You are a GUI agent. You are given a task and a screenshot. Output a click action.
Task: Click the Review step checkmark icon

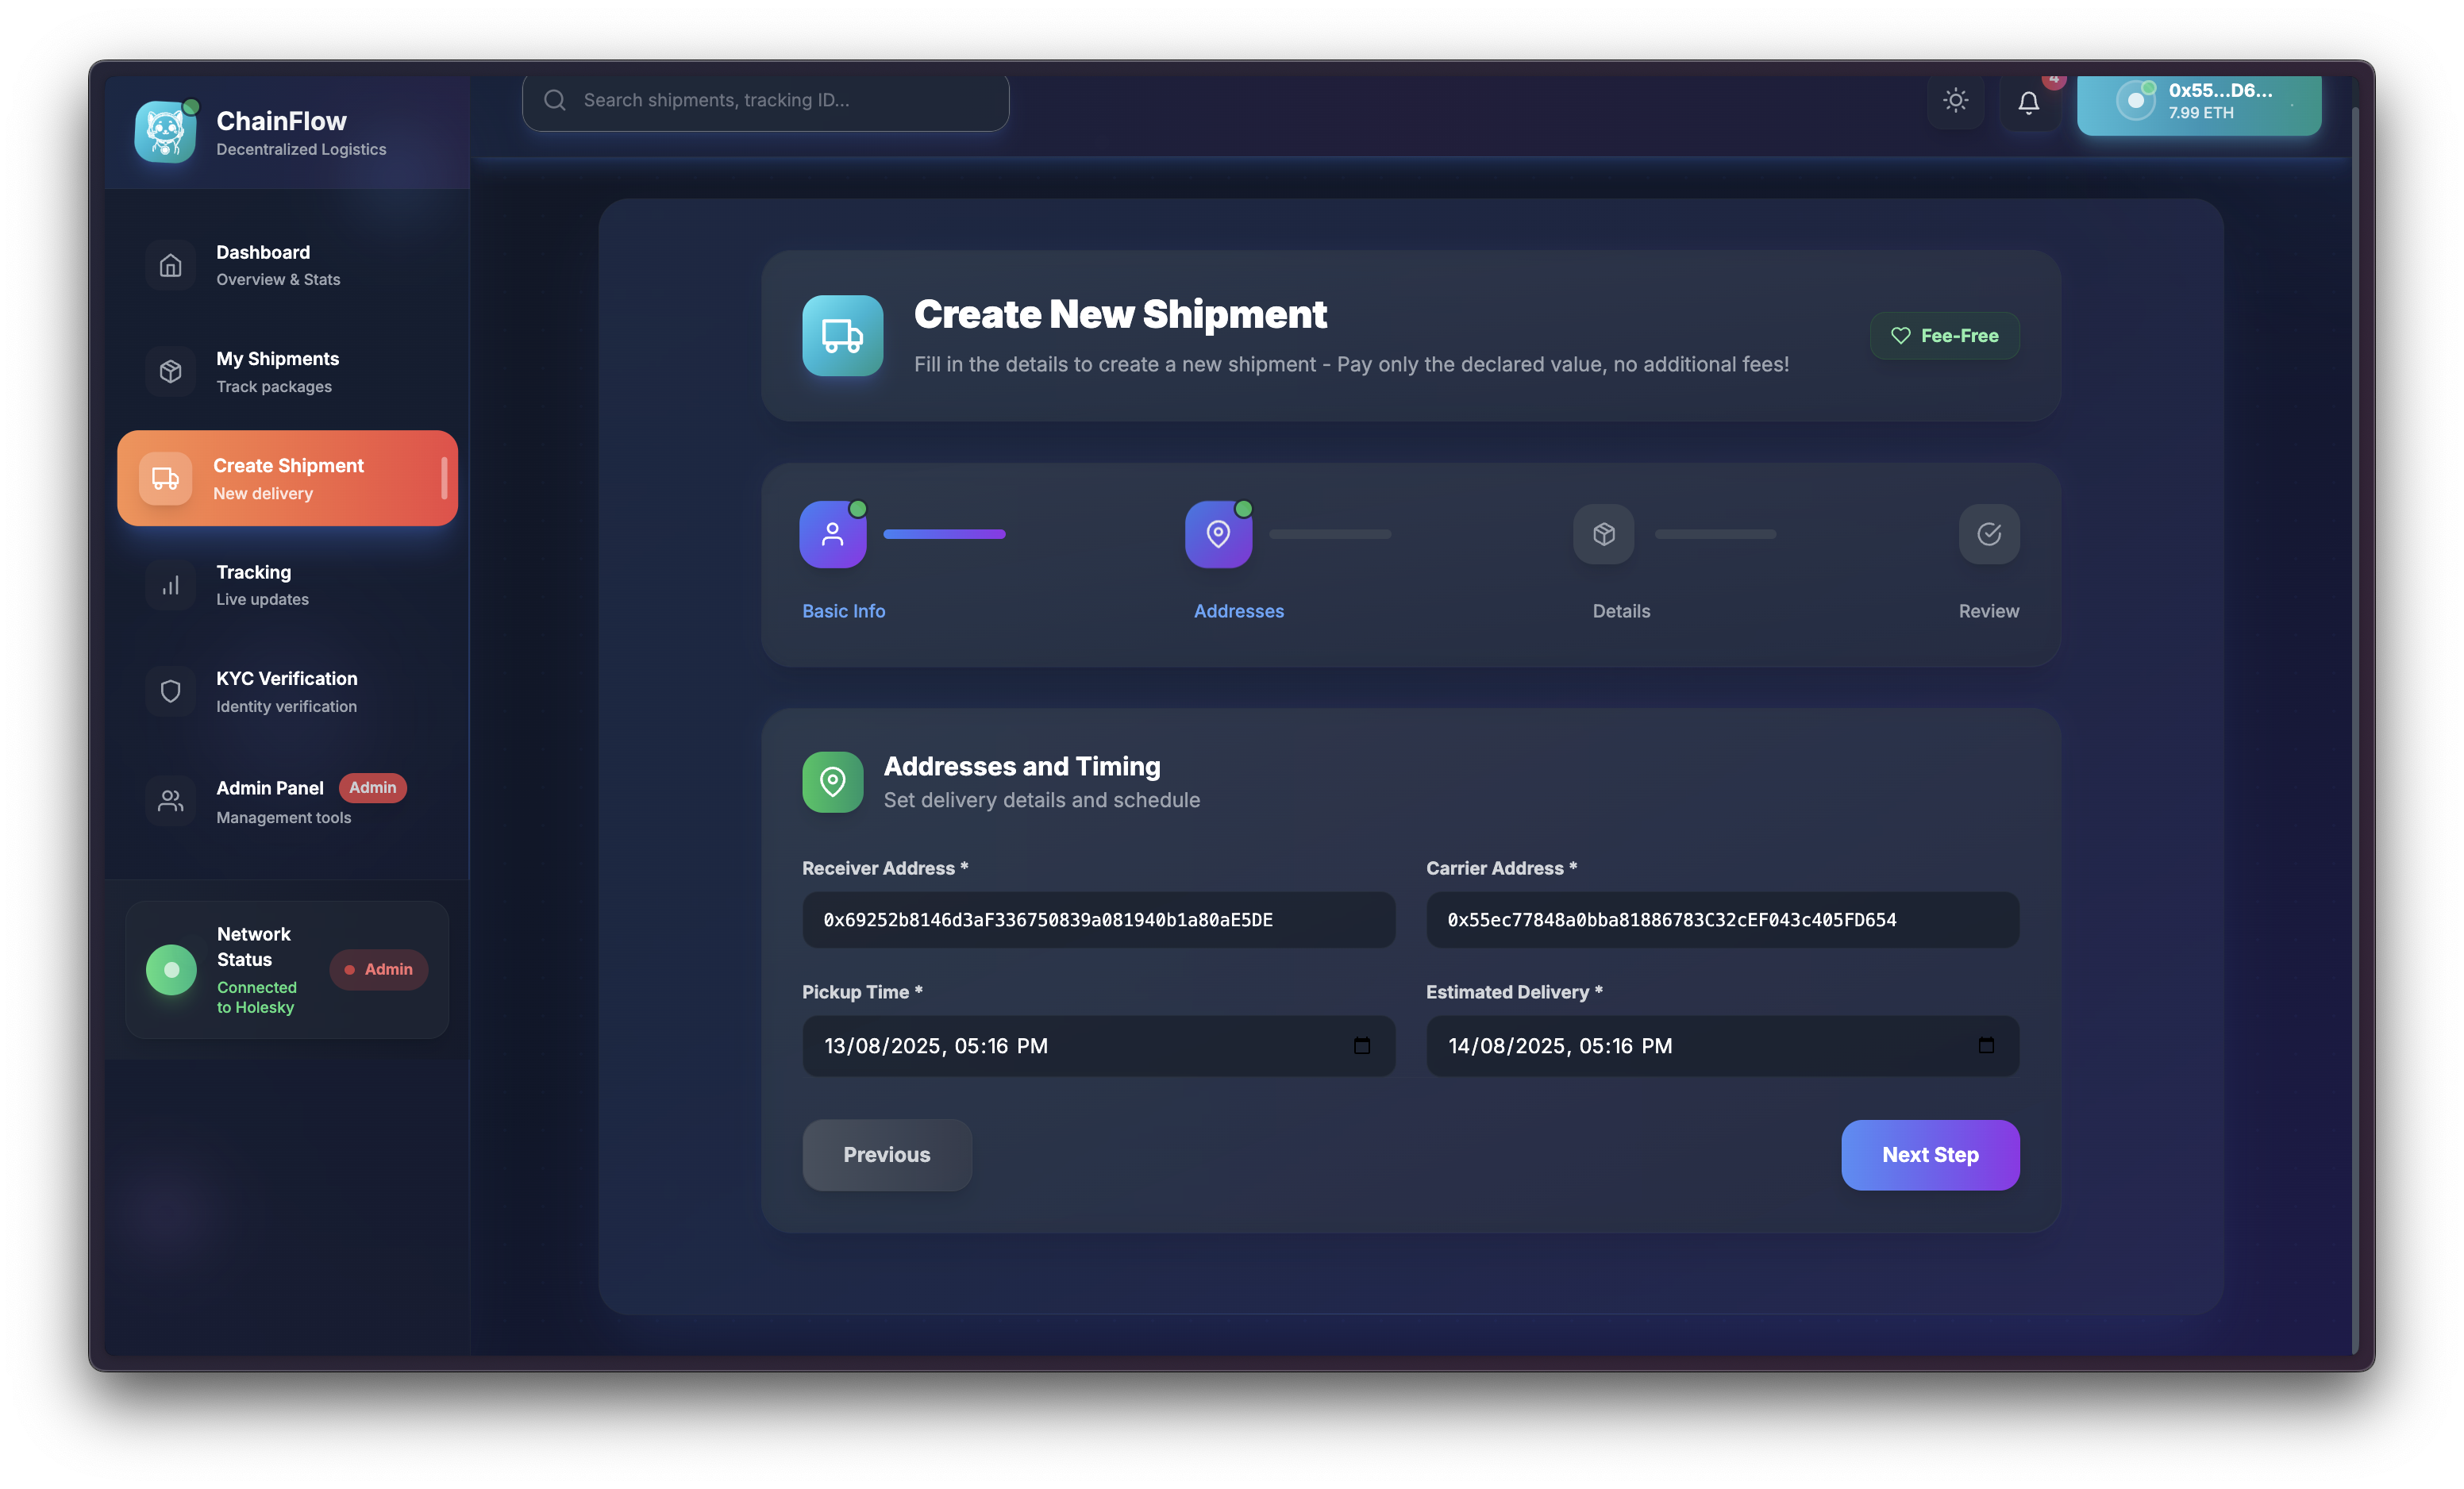[x=1988, y=534]
